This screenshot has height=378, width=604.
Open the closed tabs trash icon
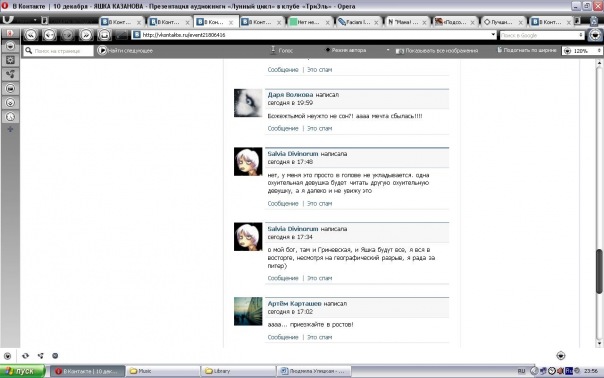click(x=594, y=21)
